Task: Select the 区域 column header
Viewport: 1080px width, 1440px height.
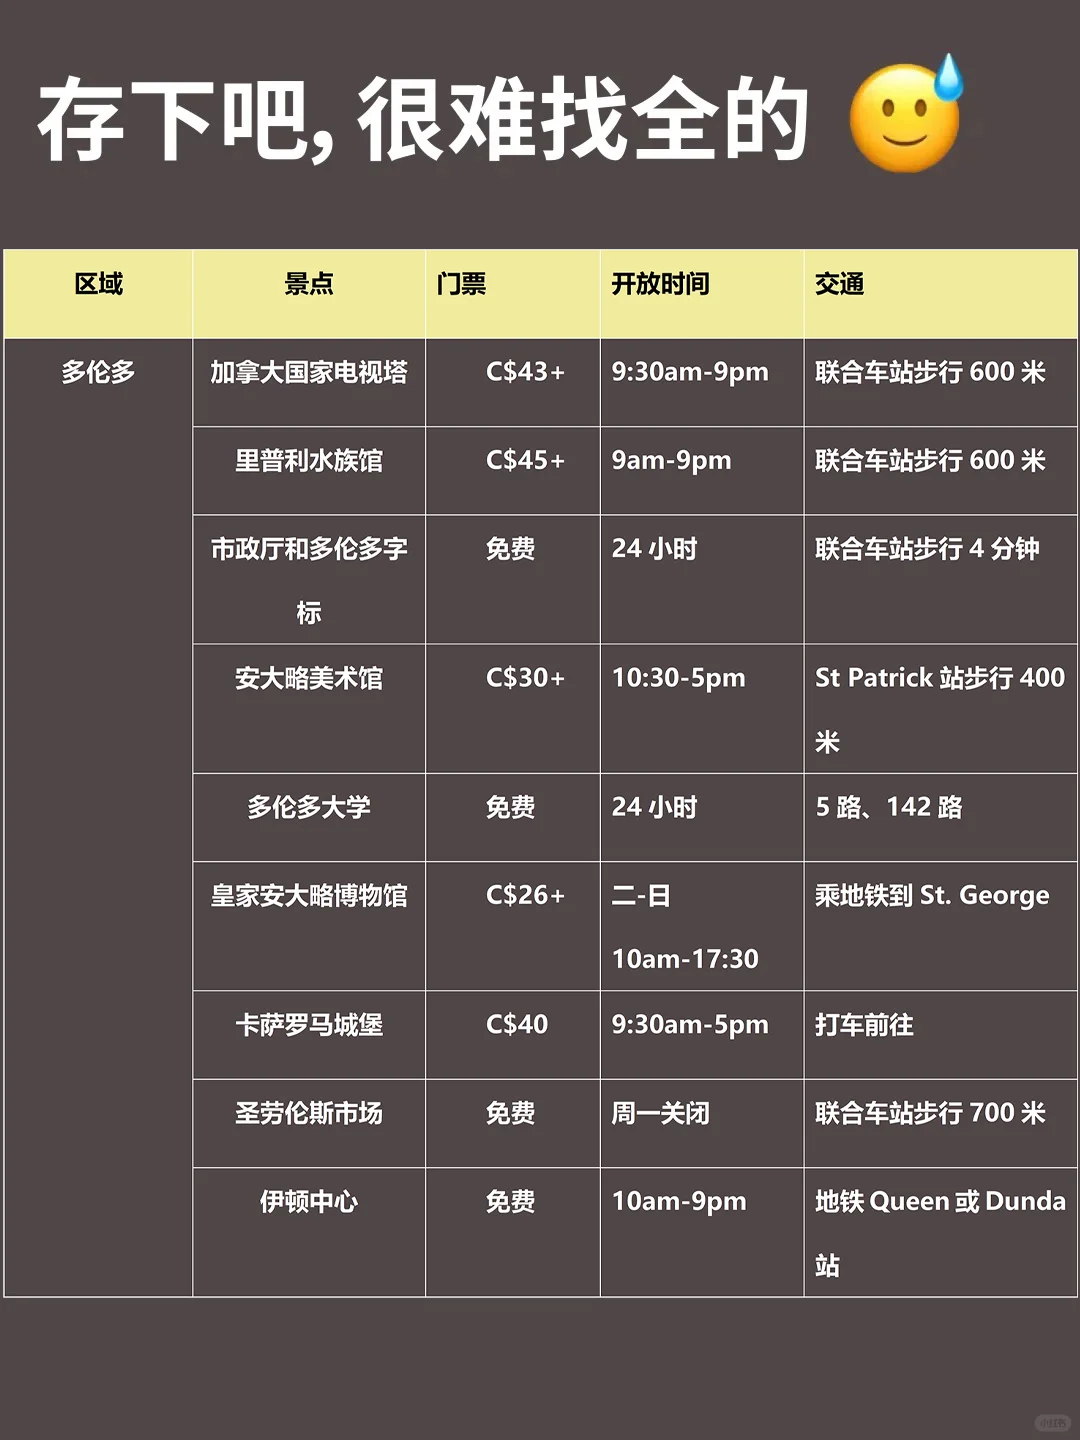Action: (x=98, y=285)
